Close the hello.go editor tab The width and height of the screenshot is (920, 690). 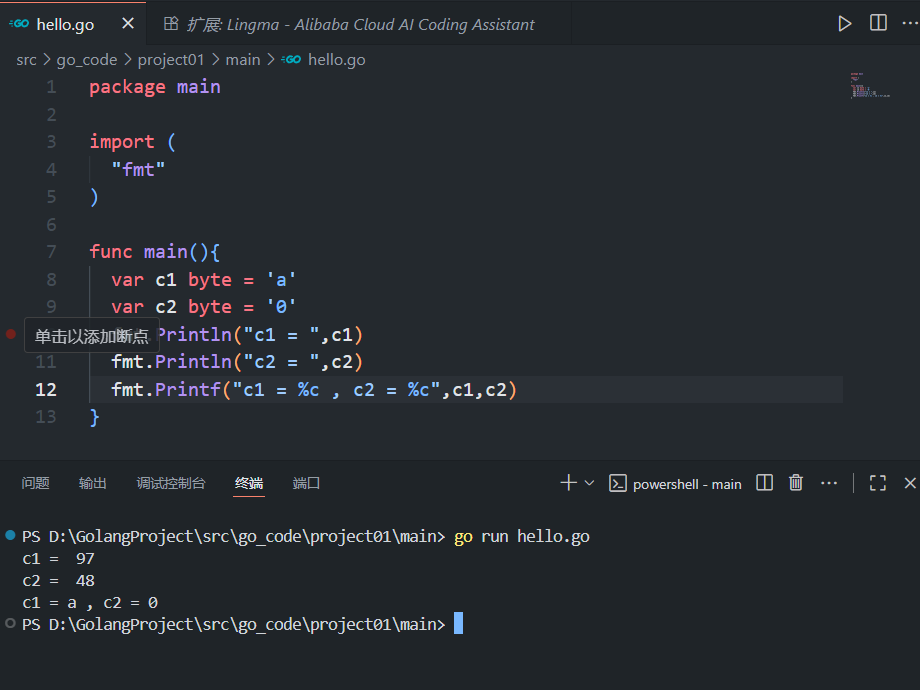coord(127,24)
